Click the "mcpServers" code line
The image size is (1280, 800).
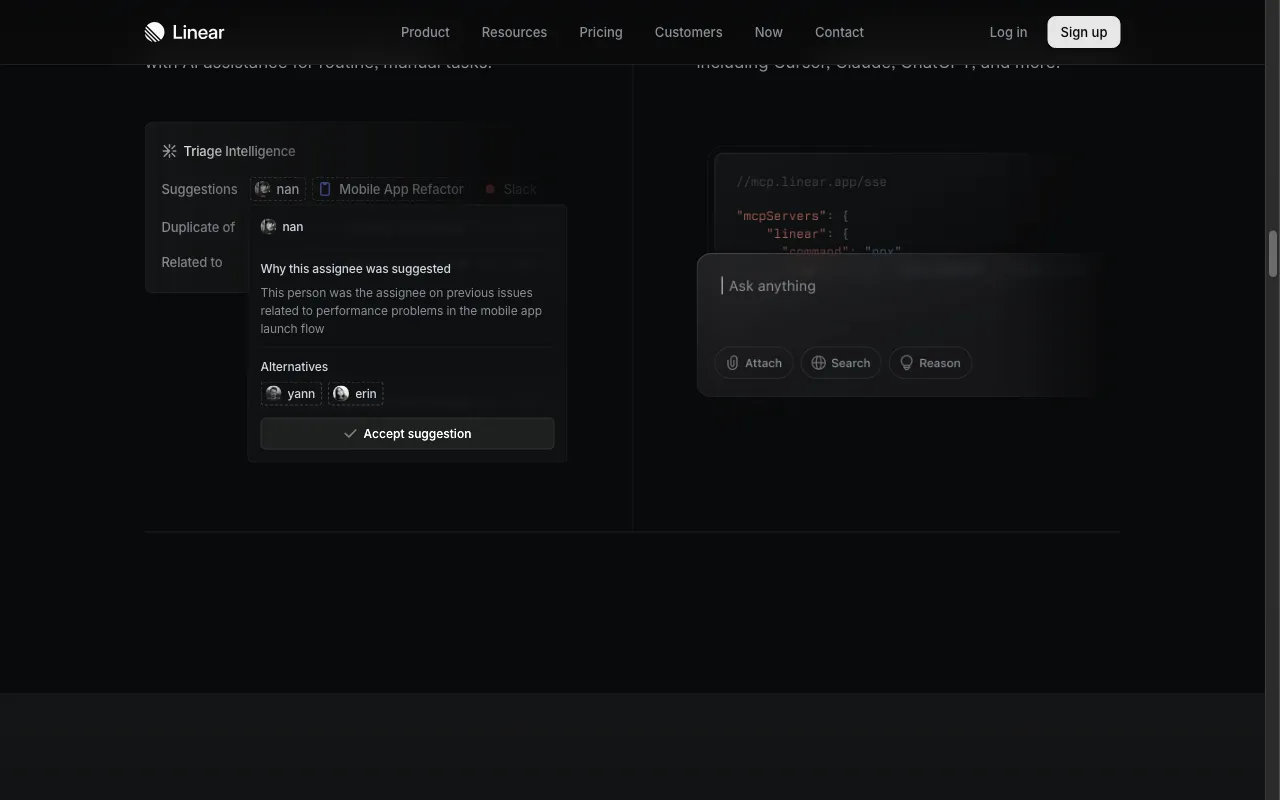coord(793,216)
